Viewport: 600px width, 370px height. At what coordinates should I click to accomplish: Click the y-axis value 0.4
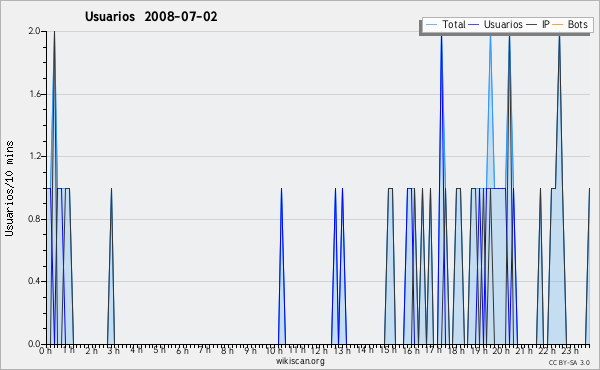tap(34, 281)
